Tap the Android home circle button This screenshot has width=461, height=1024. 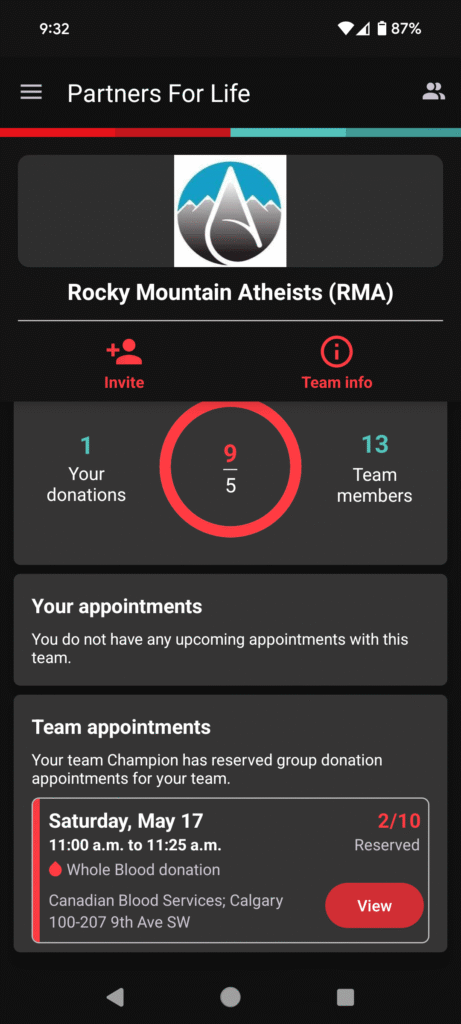[230, 997]
